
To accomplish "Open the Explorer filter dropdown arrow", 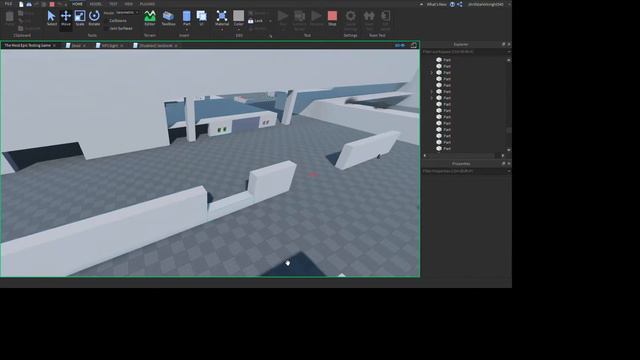I will 509,52.
